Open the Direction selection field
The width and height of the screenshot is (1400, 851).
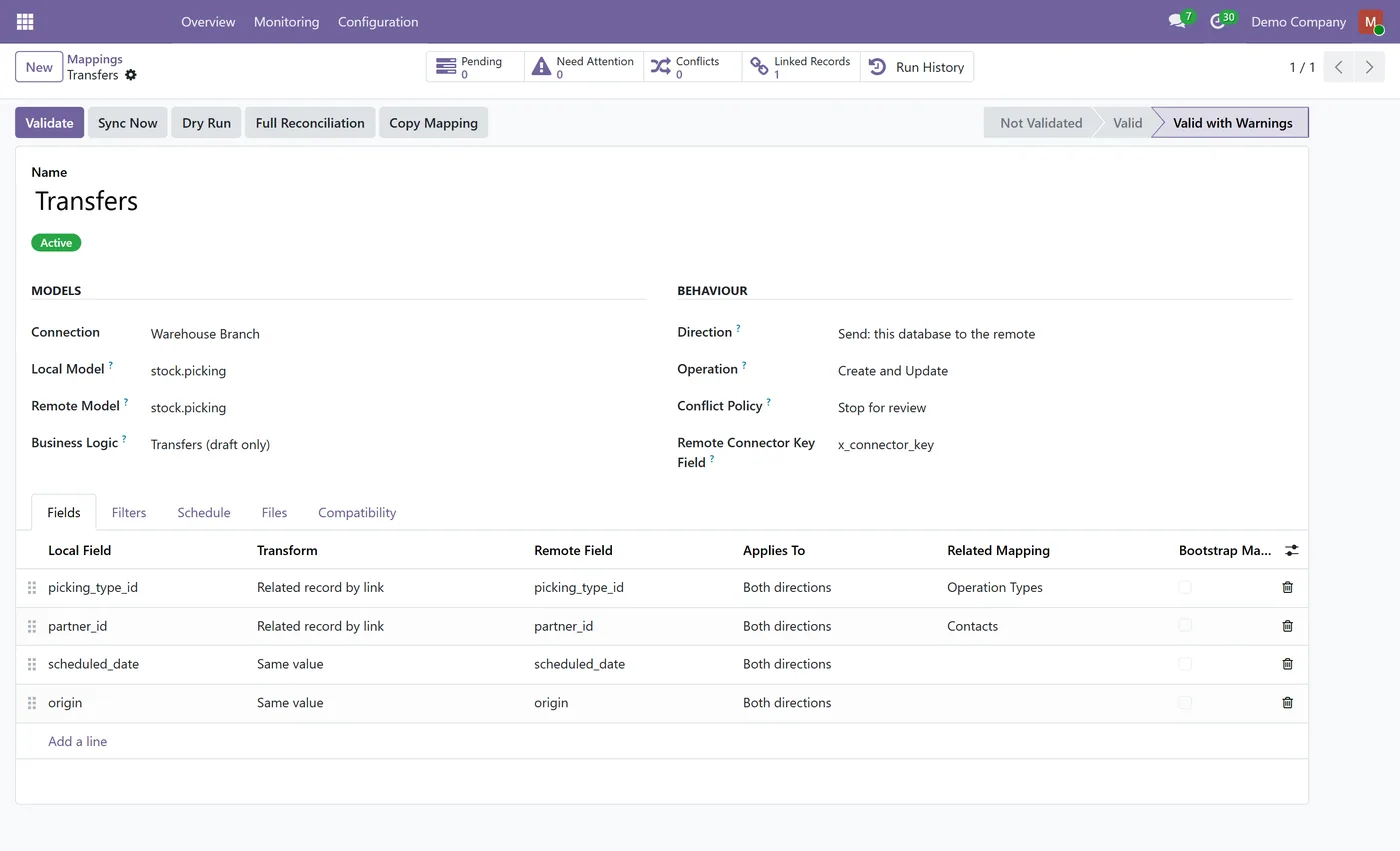coord(1064,334)
